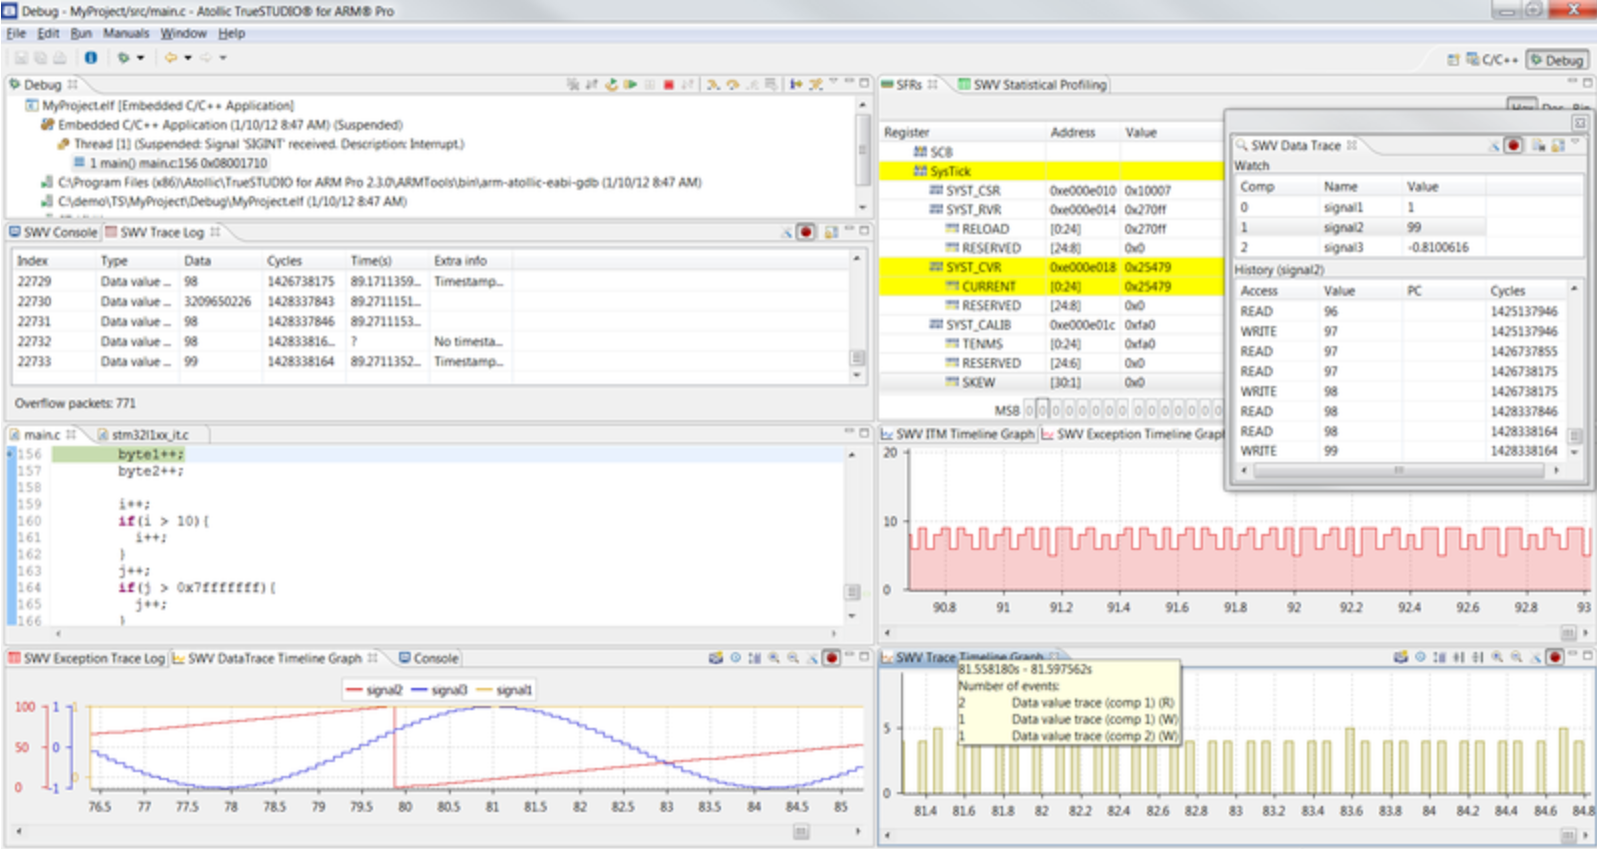The width and height of the screenshot is (1597, 849).
Task: Click the red Terminate icon in Debug view
Action: [x=668, y=85]
